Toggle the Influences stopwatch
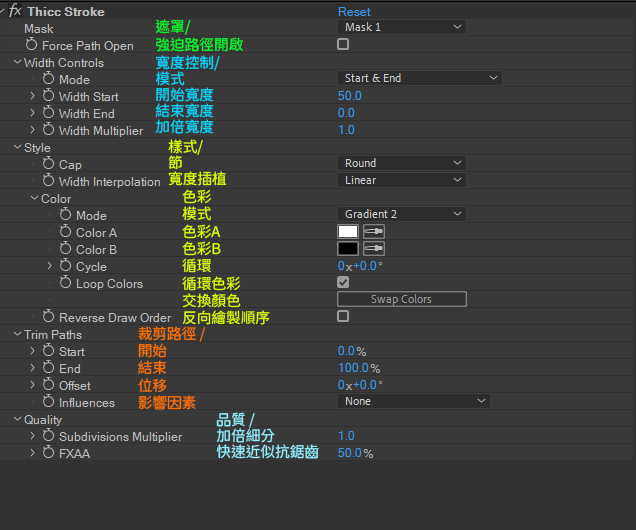 [48, 401]
